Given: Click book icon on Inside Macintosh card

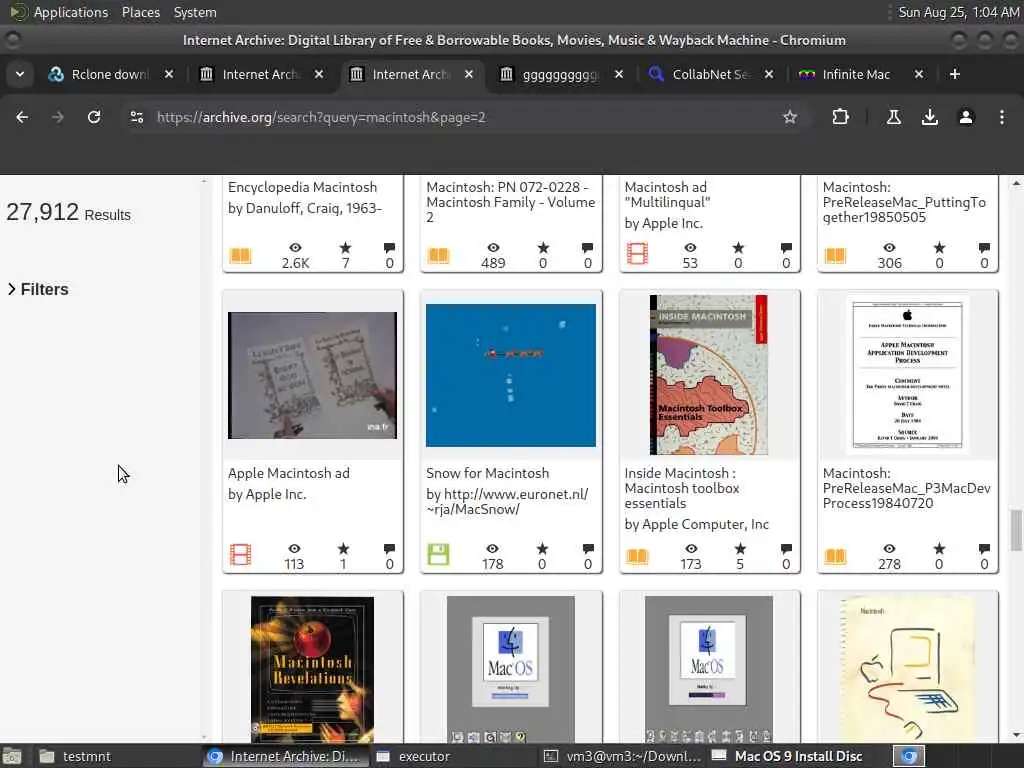Looking at the screenshot, I should pos(637,556).
